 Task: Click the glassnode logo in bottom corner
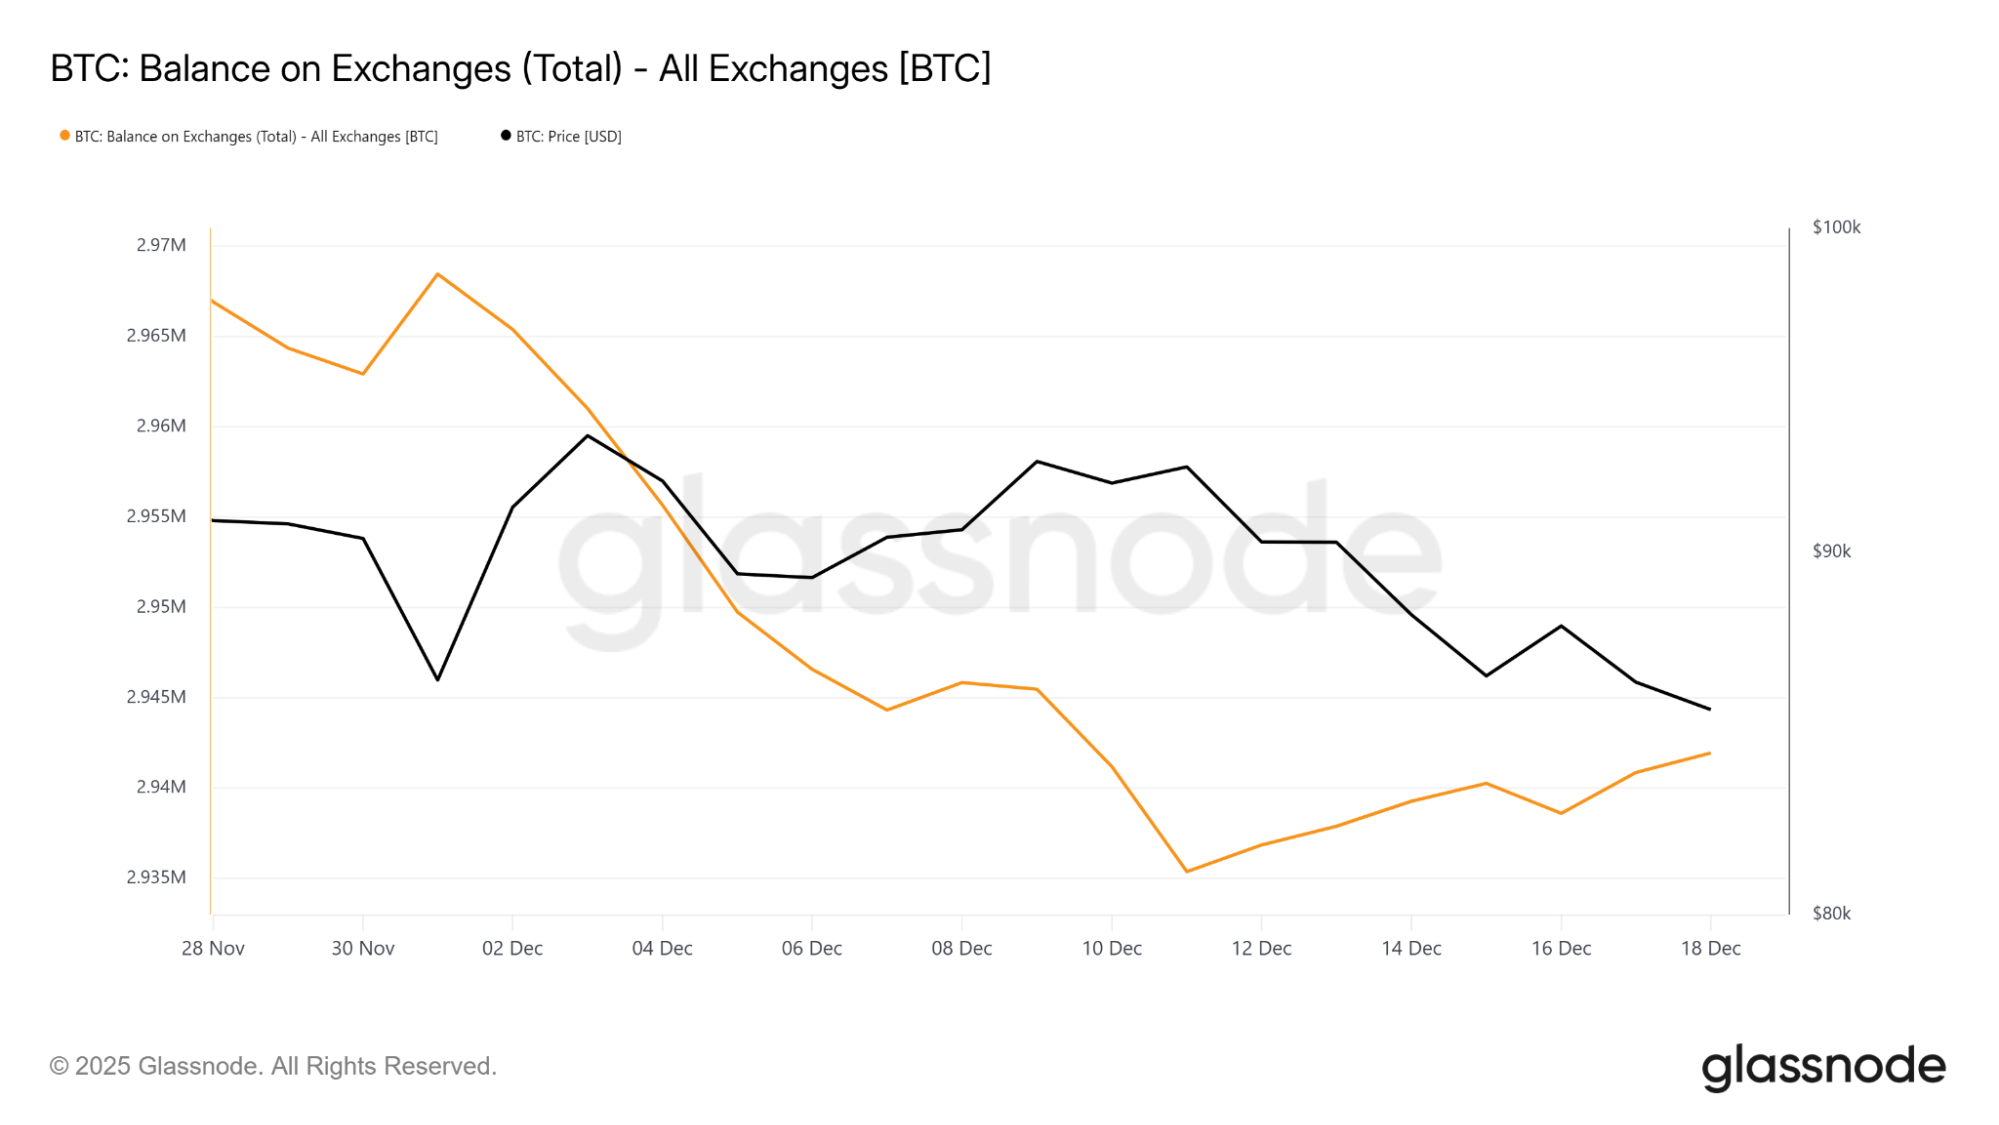coord(1823,1067)
